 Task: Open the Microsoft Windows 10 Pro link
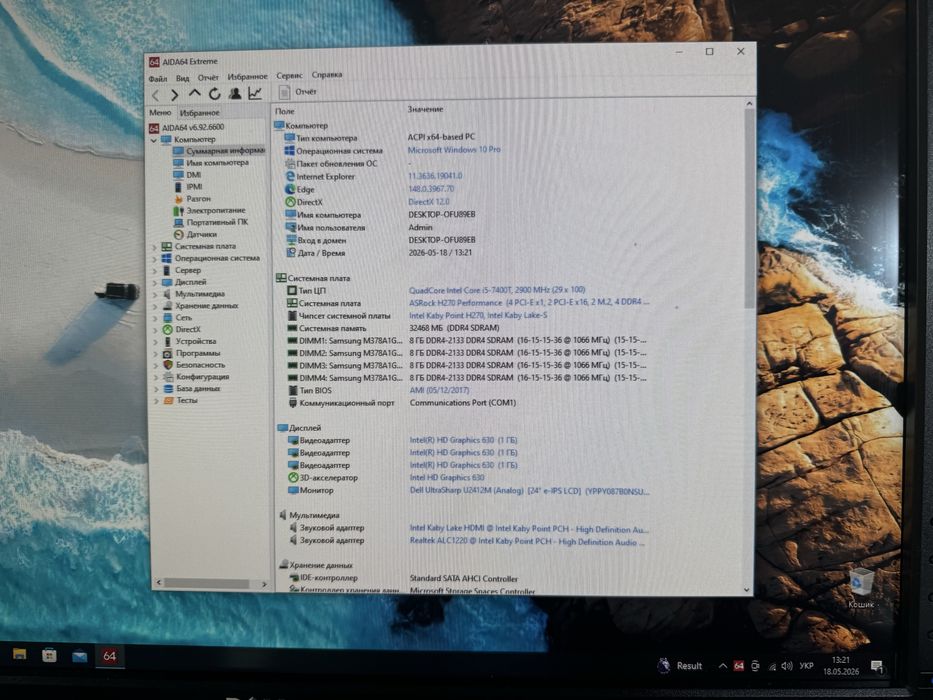tap(454, 150)
